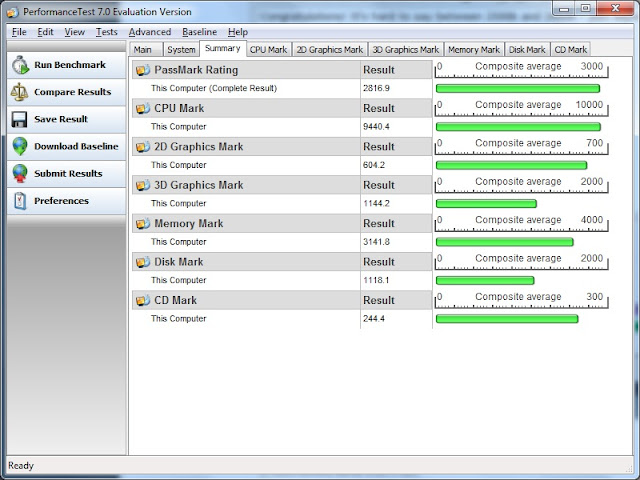Image resolution: width=640 pixels, height=480 pixels.
Task: Click the Submit Results globe icon
Action: point(20,173)
